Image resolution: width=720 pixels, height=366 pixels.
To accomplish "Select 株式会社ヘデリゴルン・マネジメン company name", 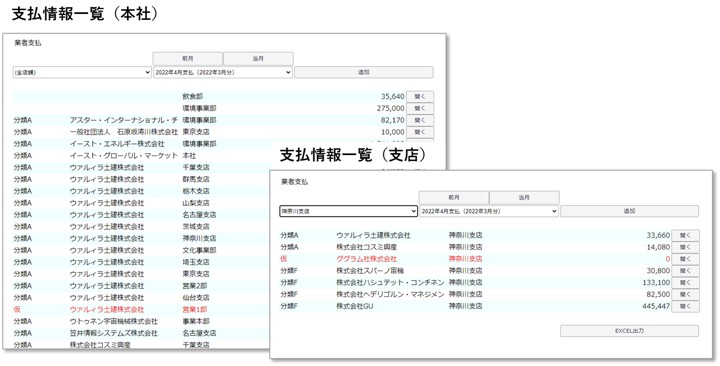I will coord(390,295).
